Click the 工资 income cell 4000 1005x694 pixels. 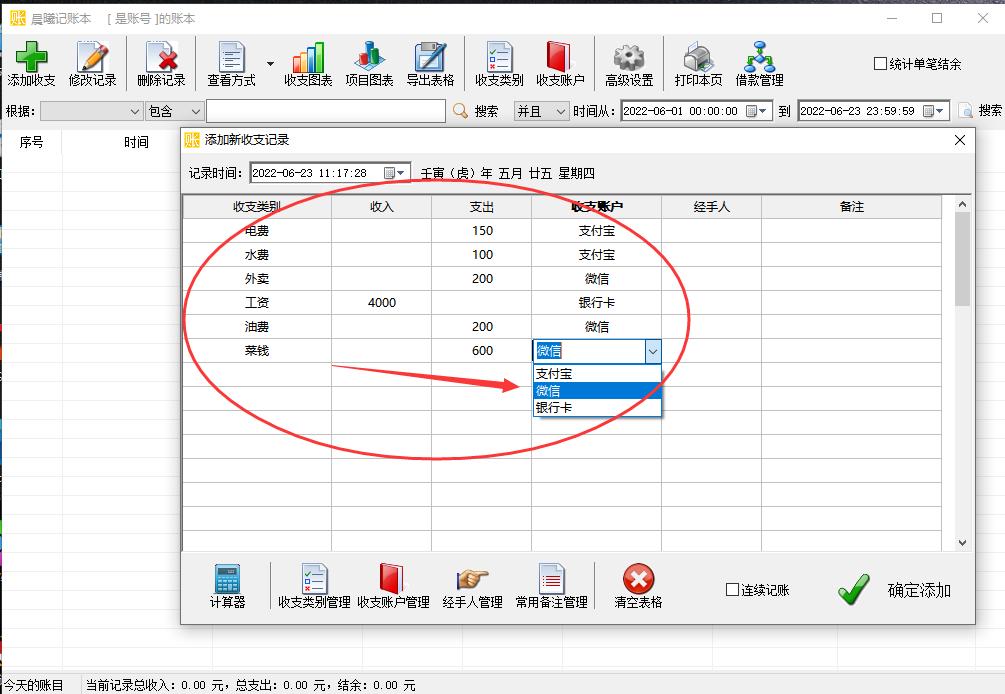coord(381,302)
